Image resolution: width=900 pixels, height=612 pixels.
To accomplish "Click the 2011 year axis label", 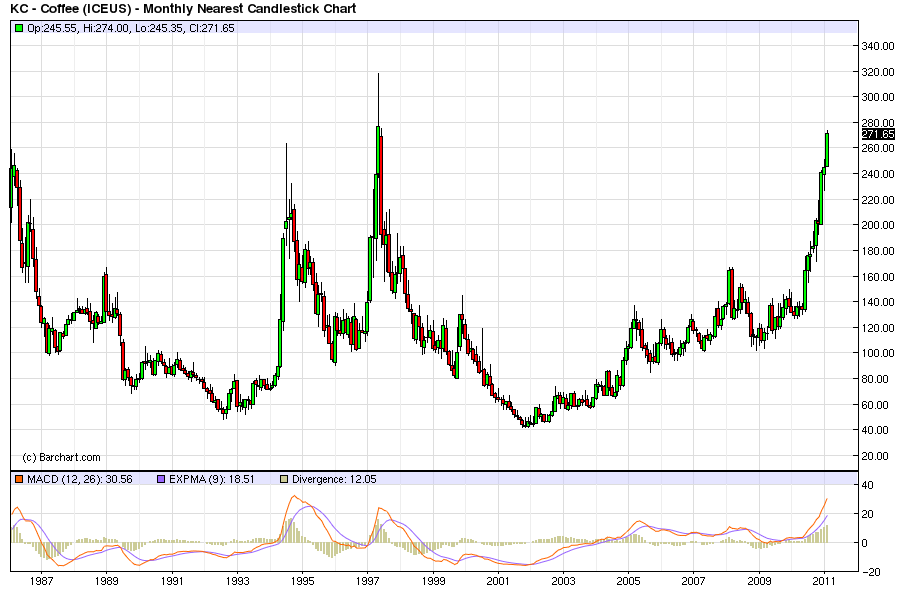I will tap(824, 581).
